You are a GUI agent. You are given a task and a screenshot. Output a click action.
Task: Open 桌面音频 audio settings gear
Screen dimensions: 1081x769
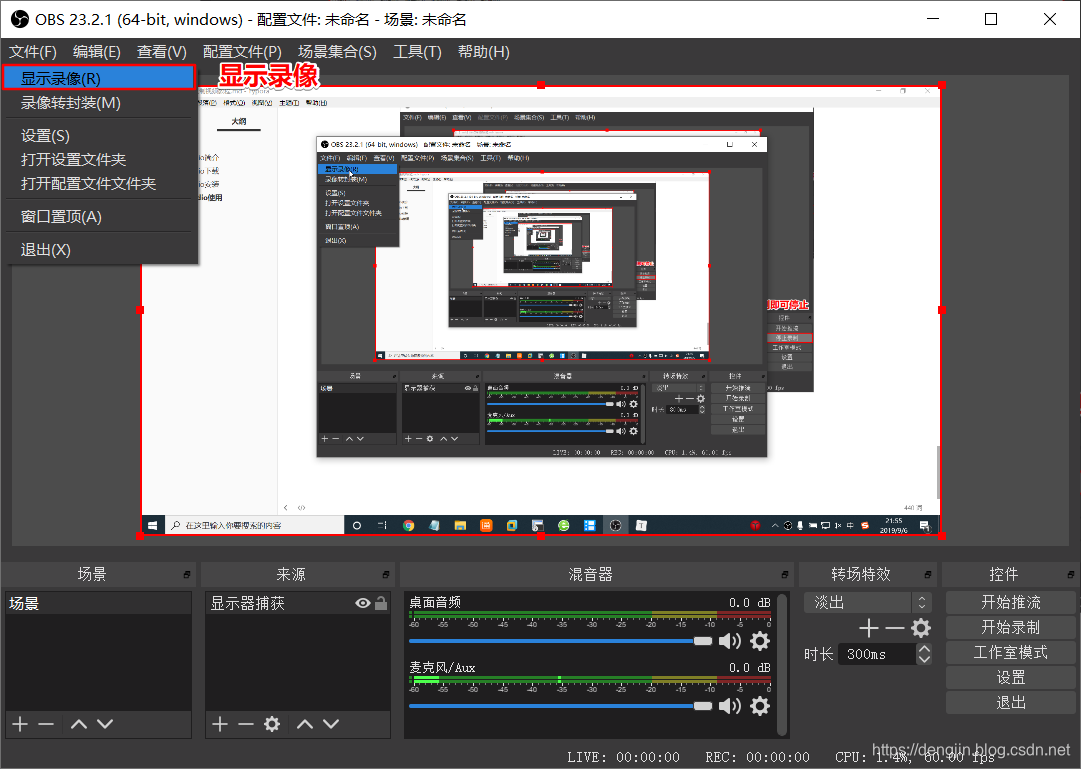coord(760,641)
